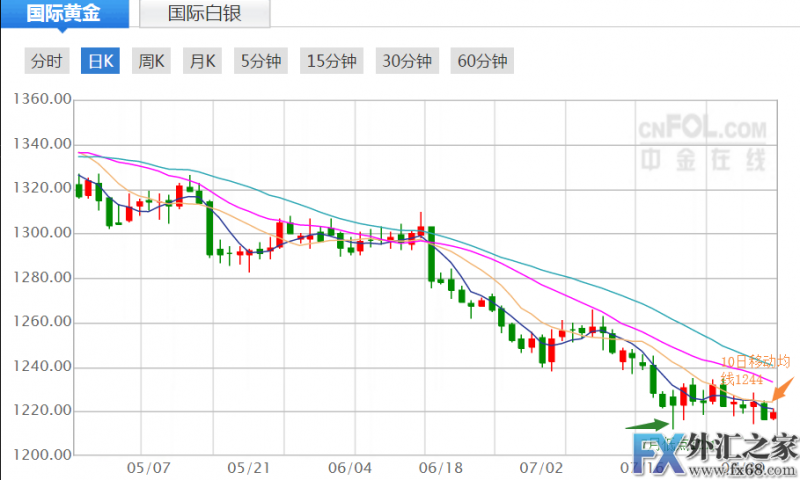Switch to 周K weekly chart
The width and height of the screenshot is (800, 480).
point(151,61)
